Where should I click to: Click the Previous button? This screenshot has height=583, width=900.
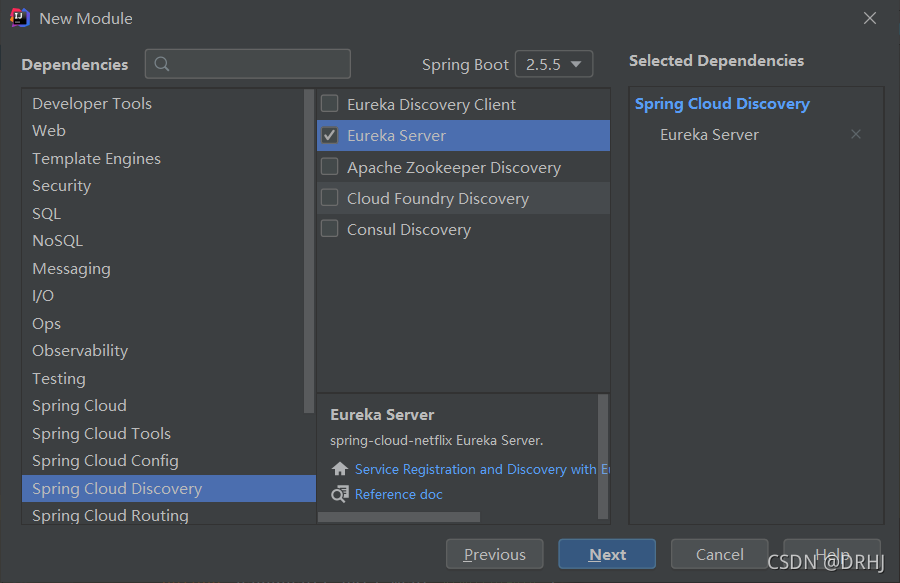(x=494, y=554)
